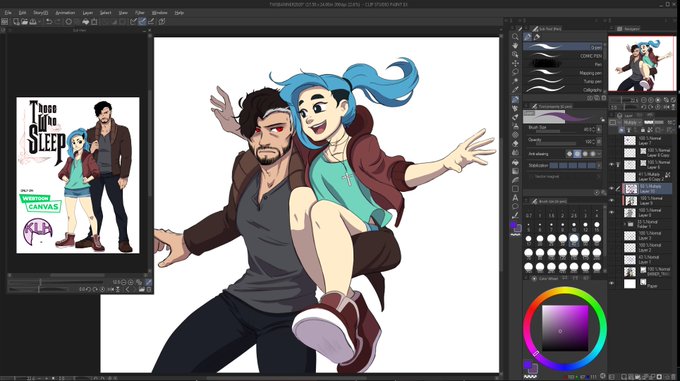Click Lock layer icon in layer panel

(643, 130)
